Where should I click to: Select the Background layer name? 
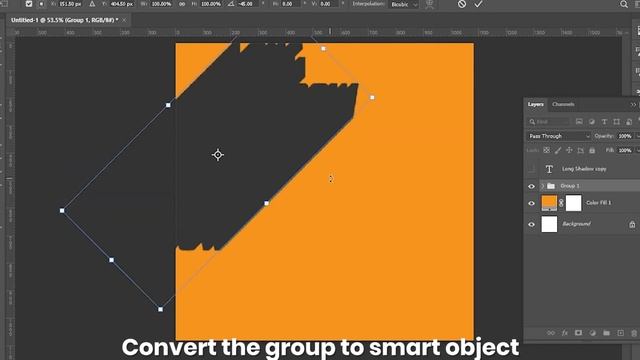576,224
